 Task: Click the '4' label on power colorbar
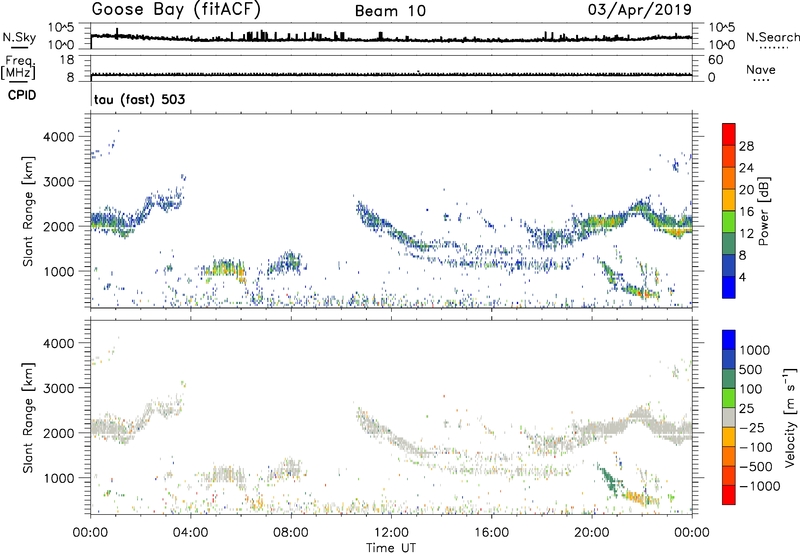(742, 277)
